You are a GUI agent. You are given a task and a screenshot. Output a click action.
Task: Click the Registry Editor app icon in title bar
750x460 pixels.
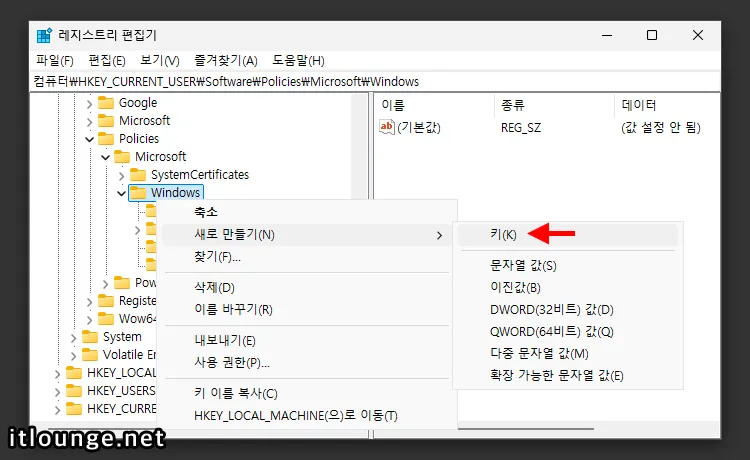44,35
